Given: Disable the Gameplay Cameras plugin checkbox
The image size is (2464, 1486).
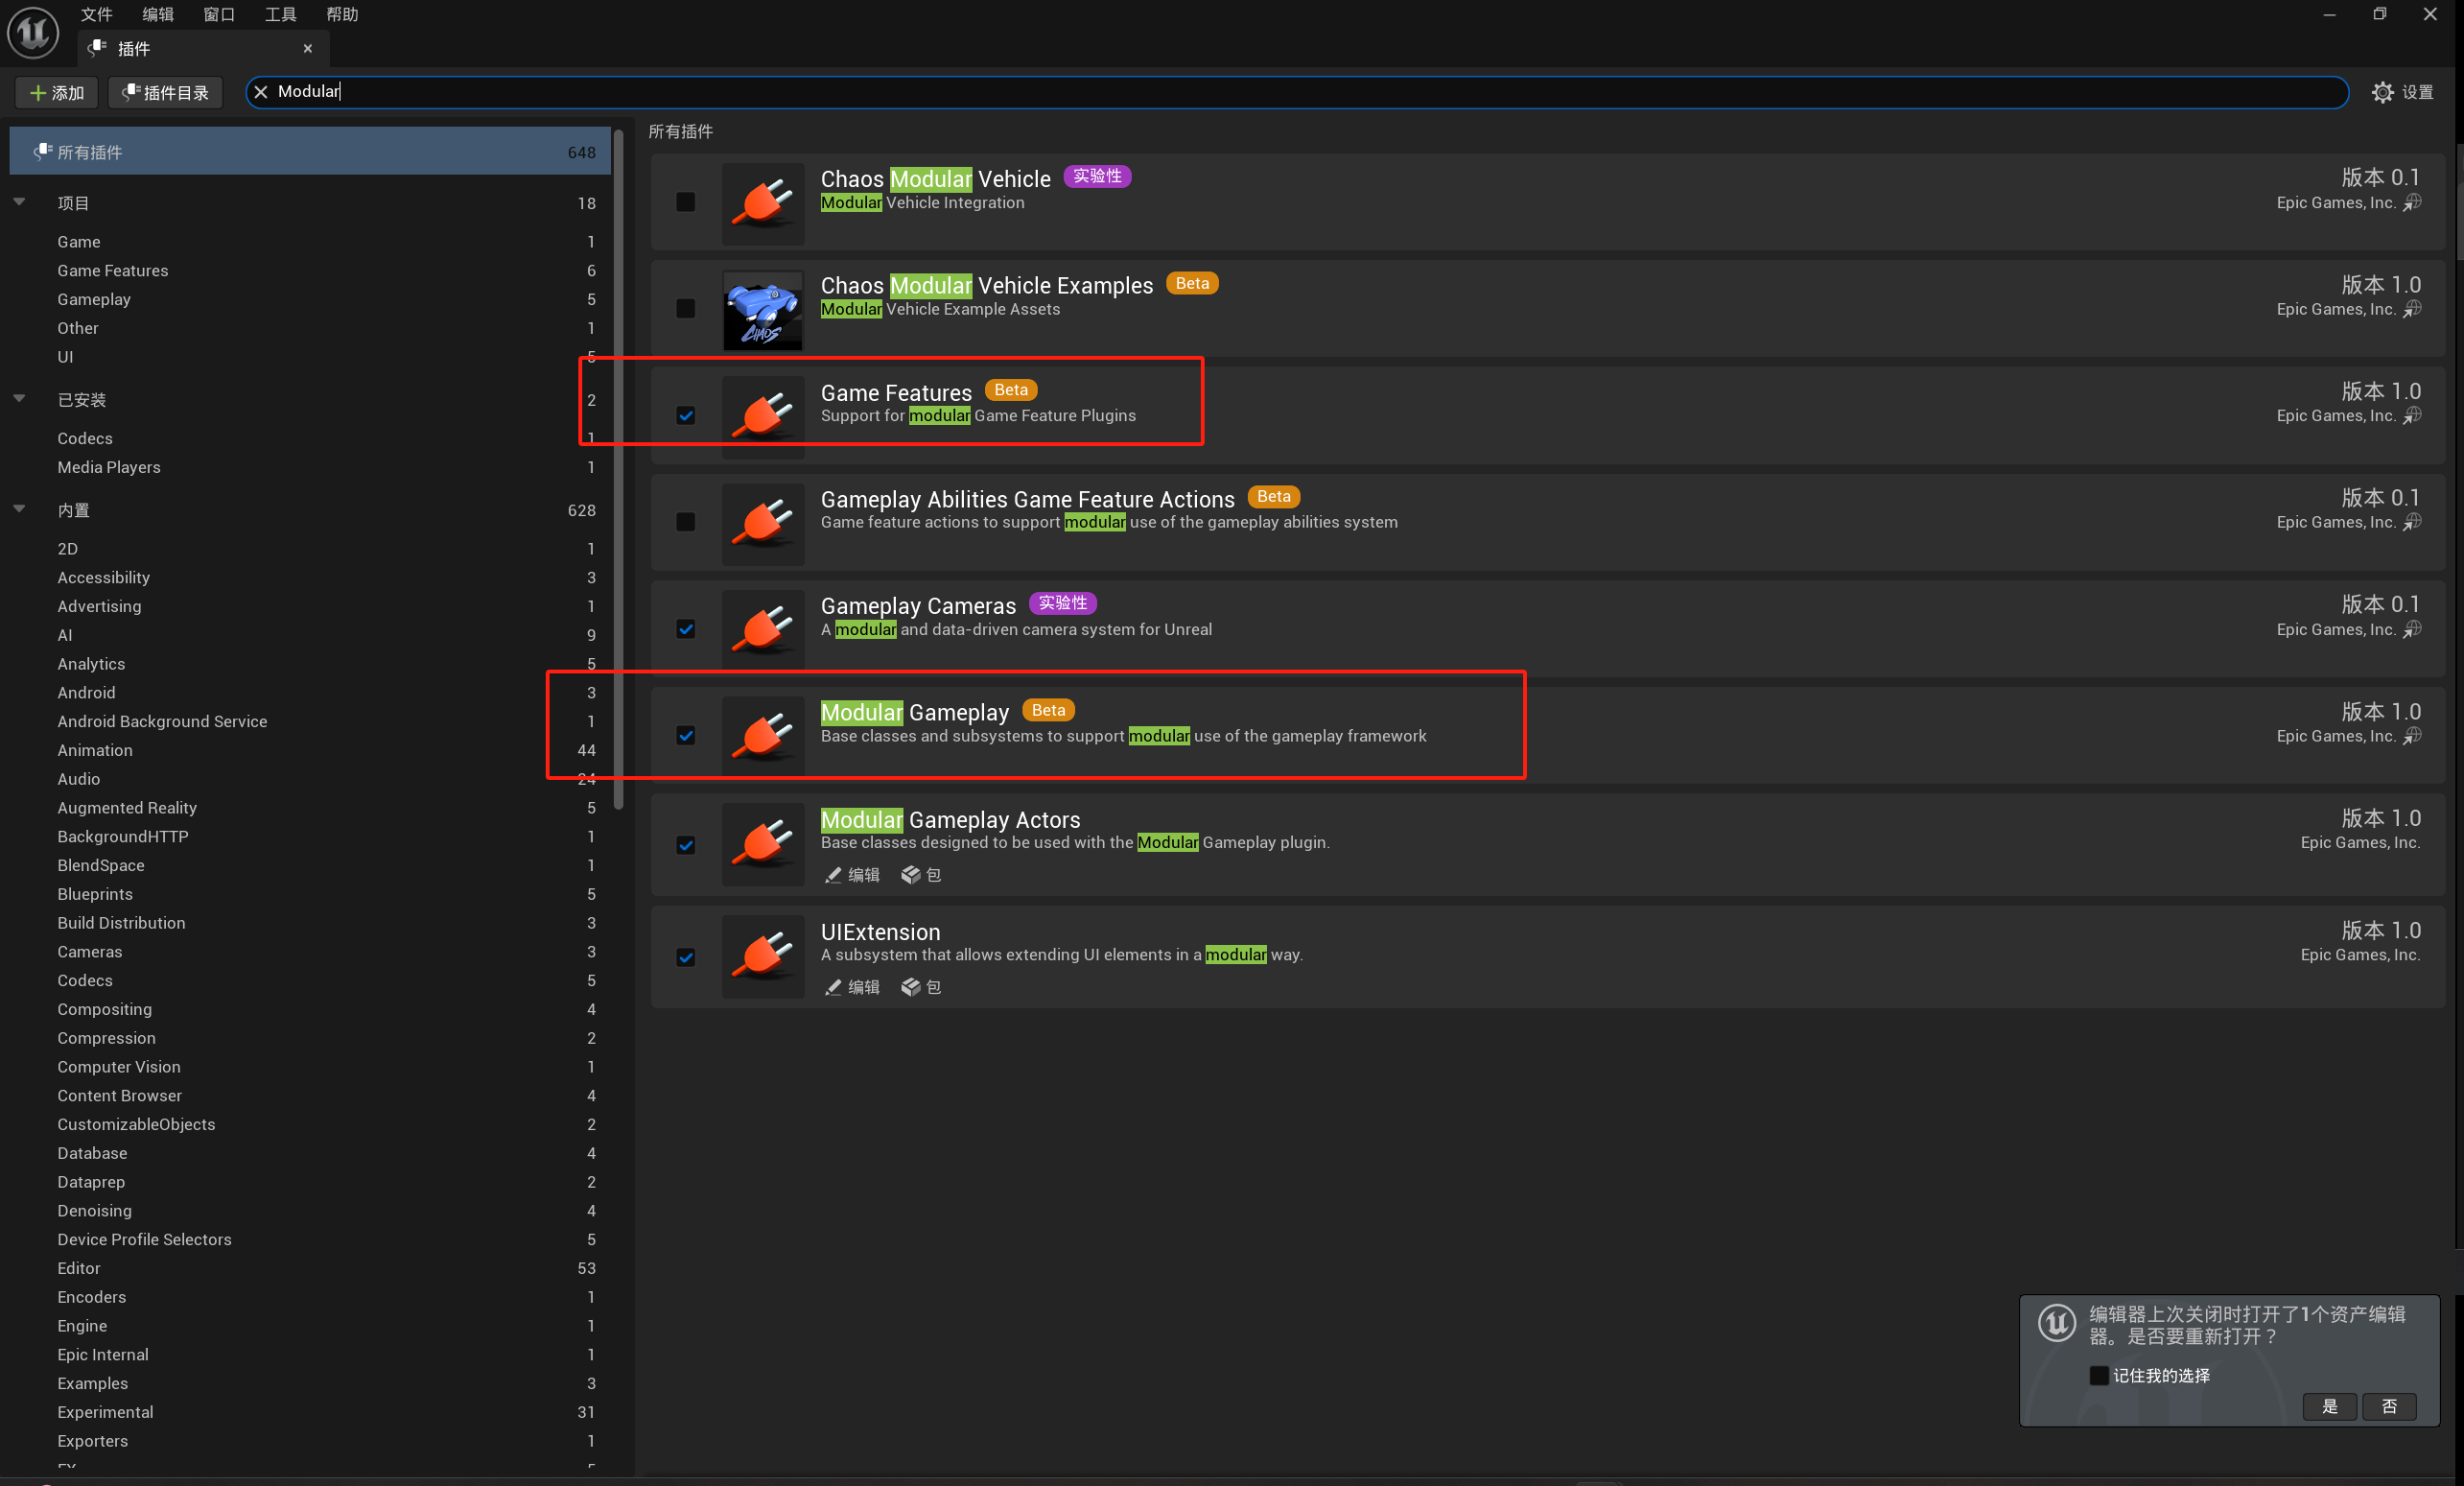Looking at the screenshot, I should tap(685, 629).
